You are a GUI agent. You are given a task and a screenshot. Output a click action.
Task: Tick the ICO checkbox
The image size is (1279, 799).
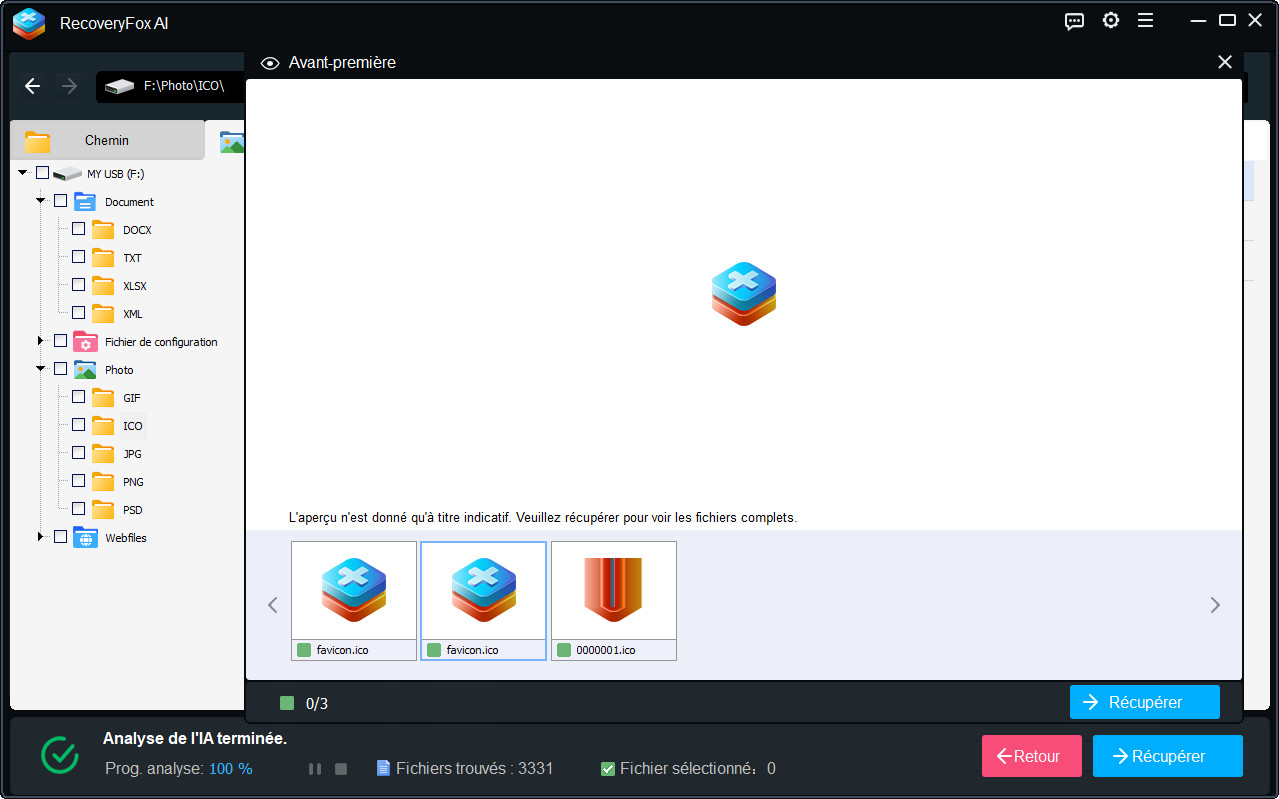click(78, 425)
